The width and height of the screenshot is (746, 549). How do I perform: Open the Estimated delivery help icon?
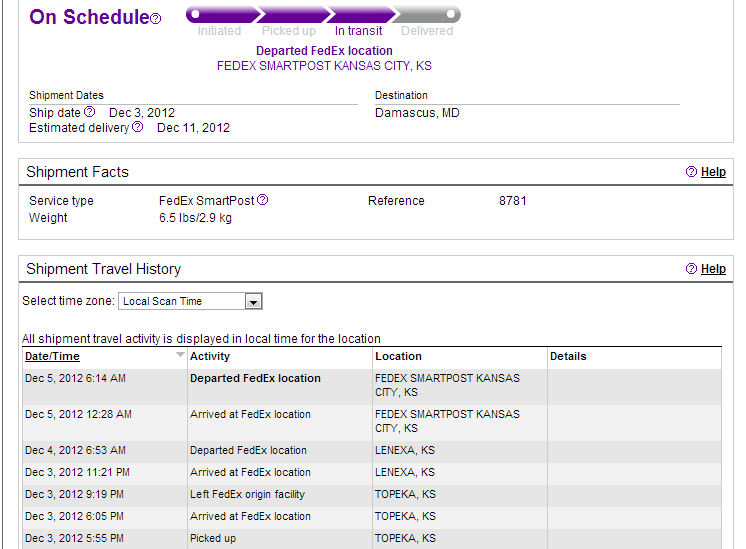138,127
